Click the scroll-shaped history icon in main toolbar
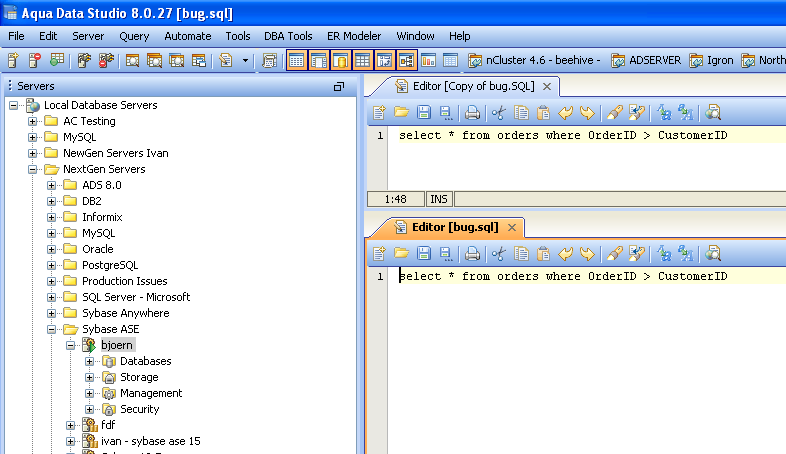 [x=269, y=61]
